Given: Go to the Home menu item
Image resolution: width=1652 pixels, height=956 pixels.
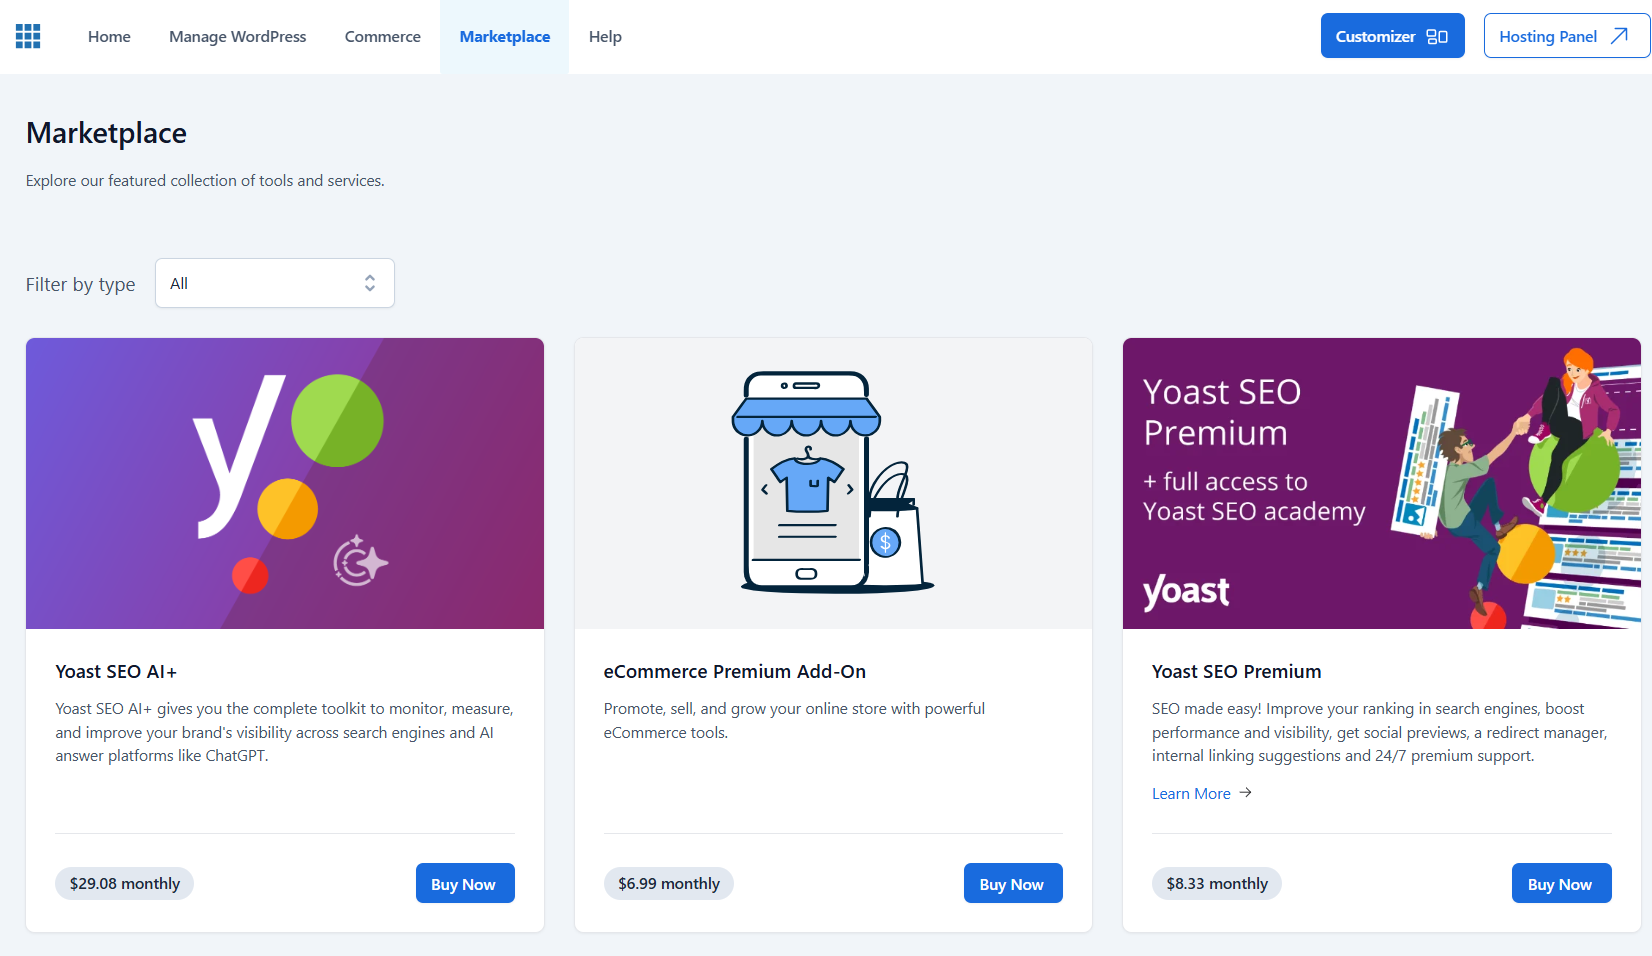Looking at the screenshot, I should [109, 37].
